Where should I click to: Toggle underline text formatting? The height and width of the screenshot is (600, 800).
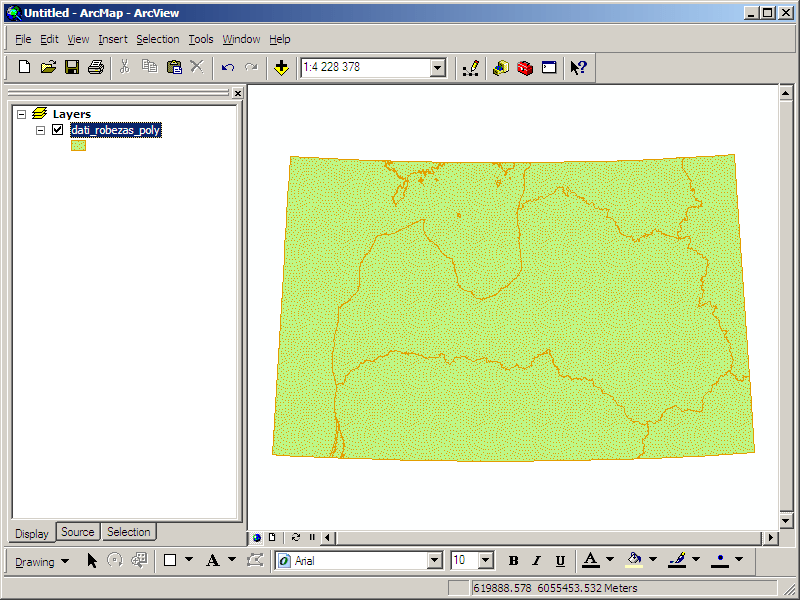click(560, 561)
